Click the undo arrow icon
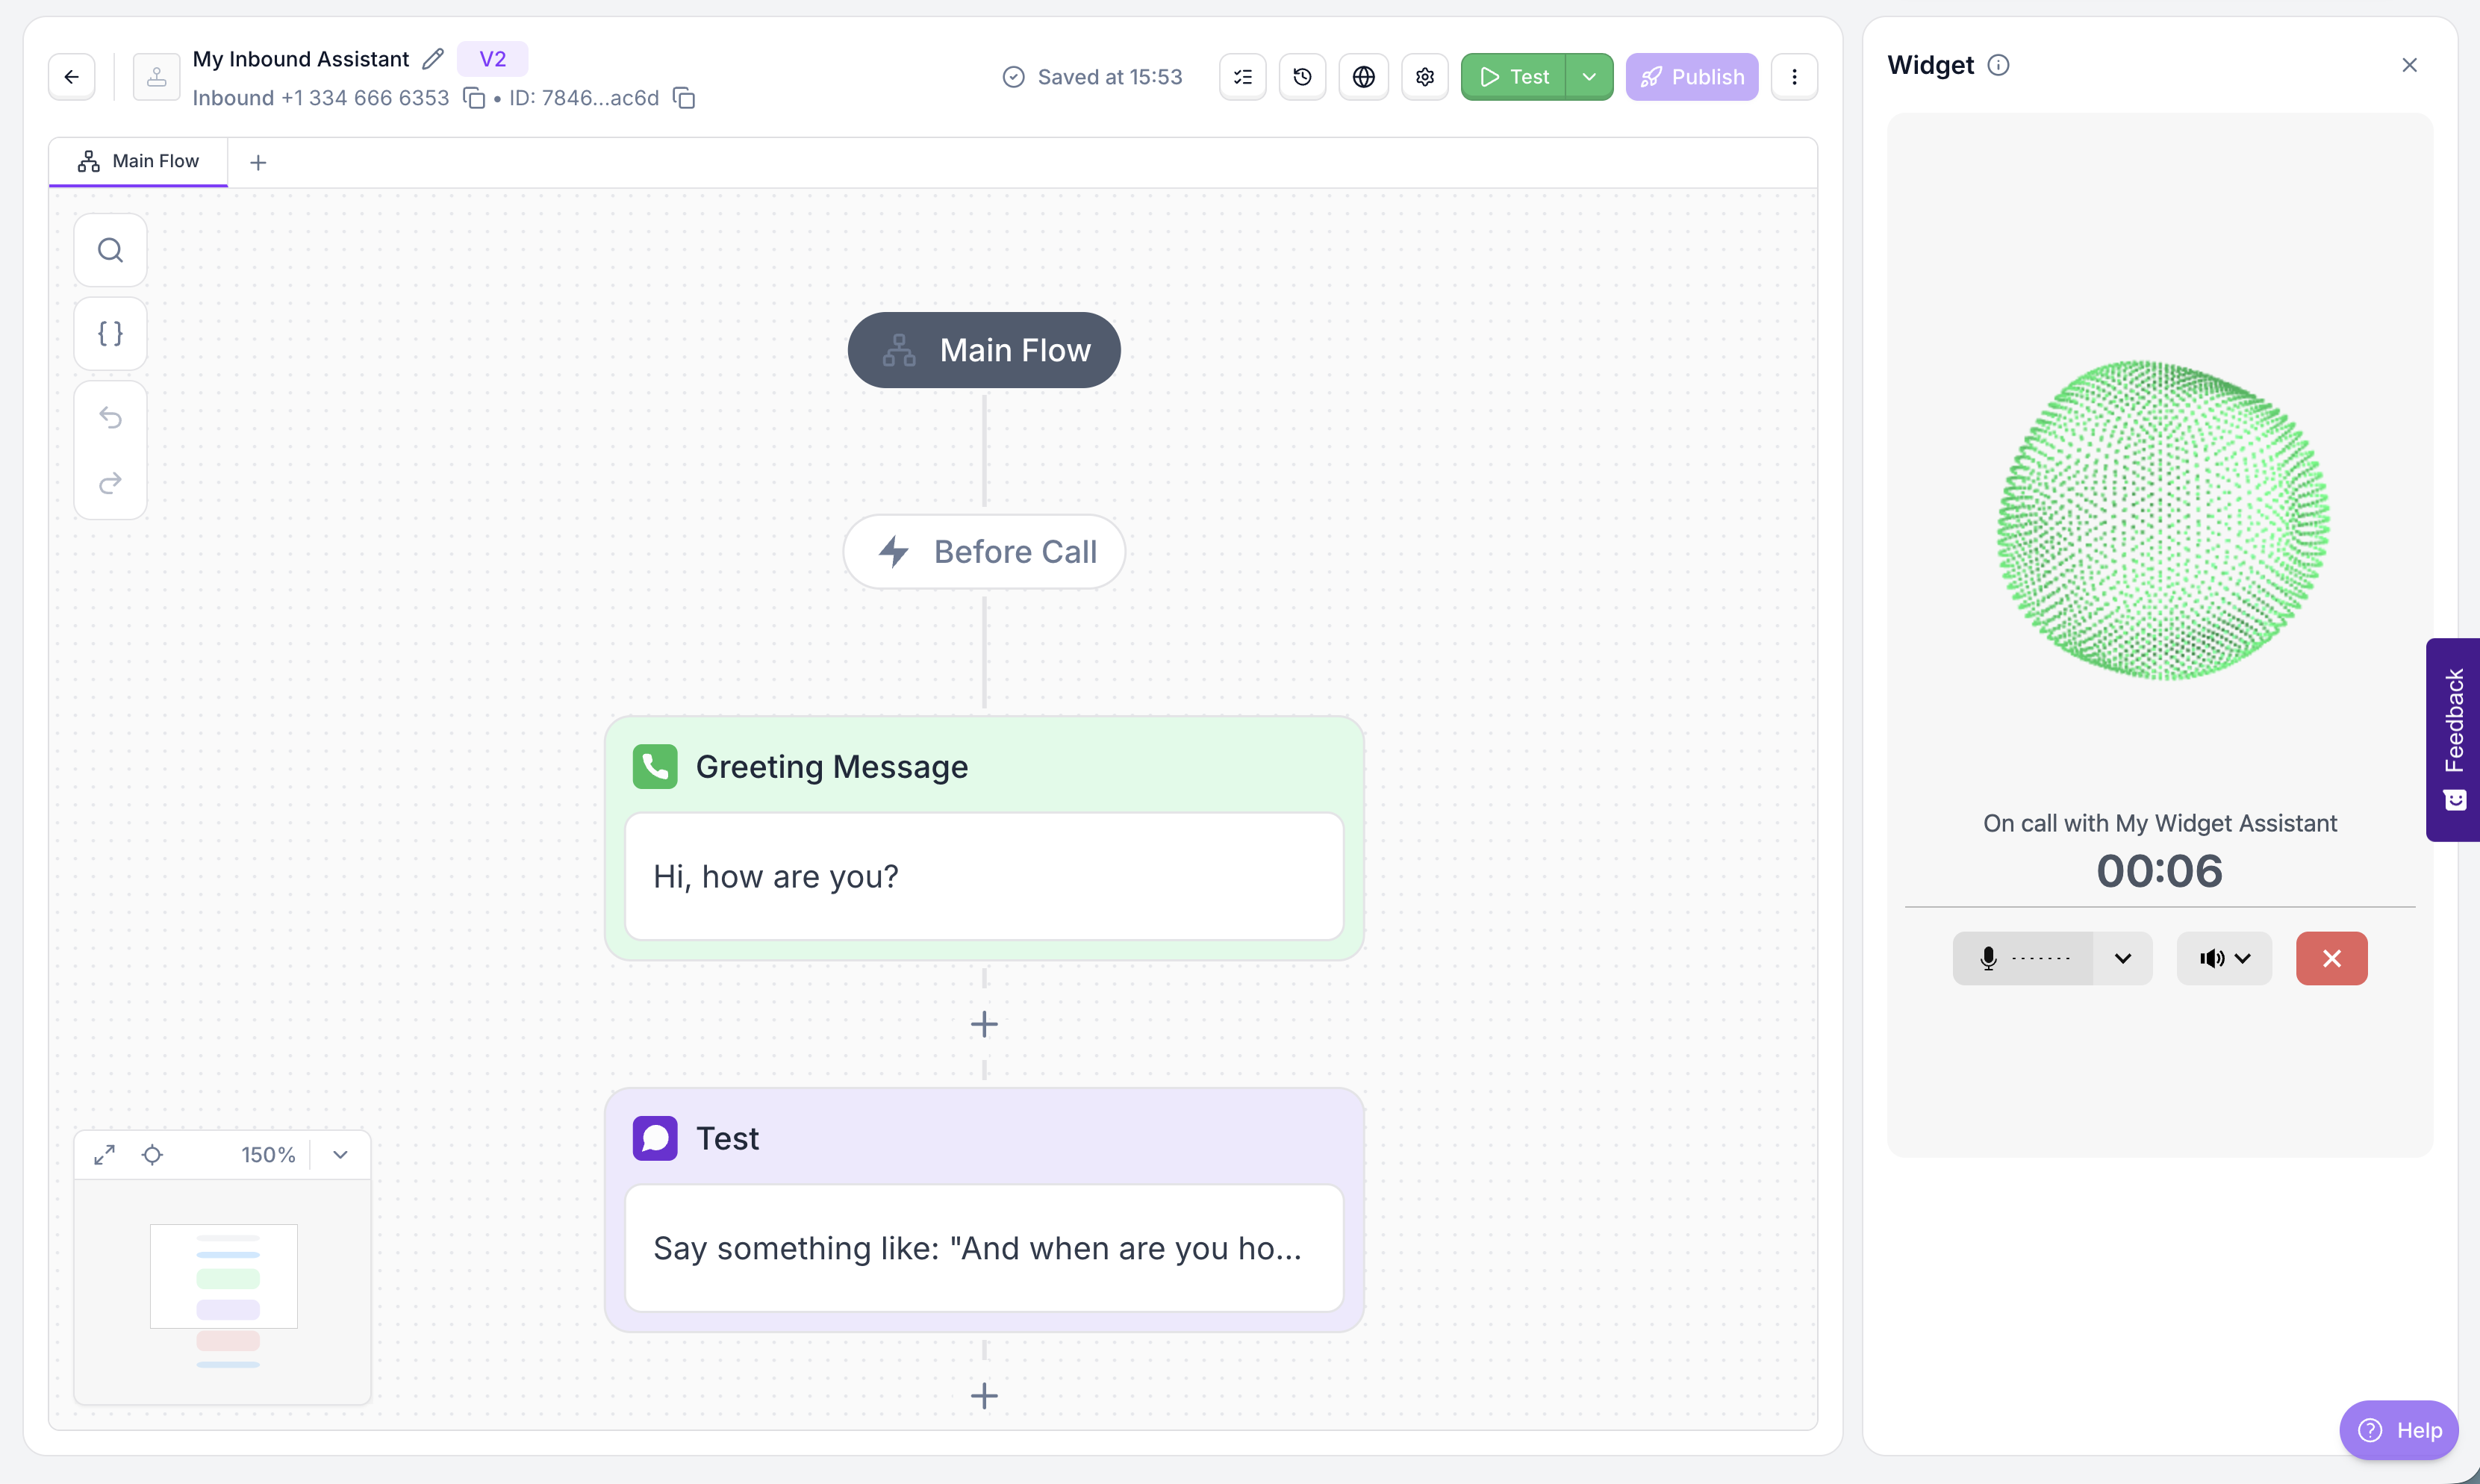The width and height of the screenshot is (2480, 1484). tap(110, 417)
